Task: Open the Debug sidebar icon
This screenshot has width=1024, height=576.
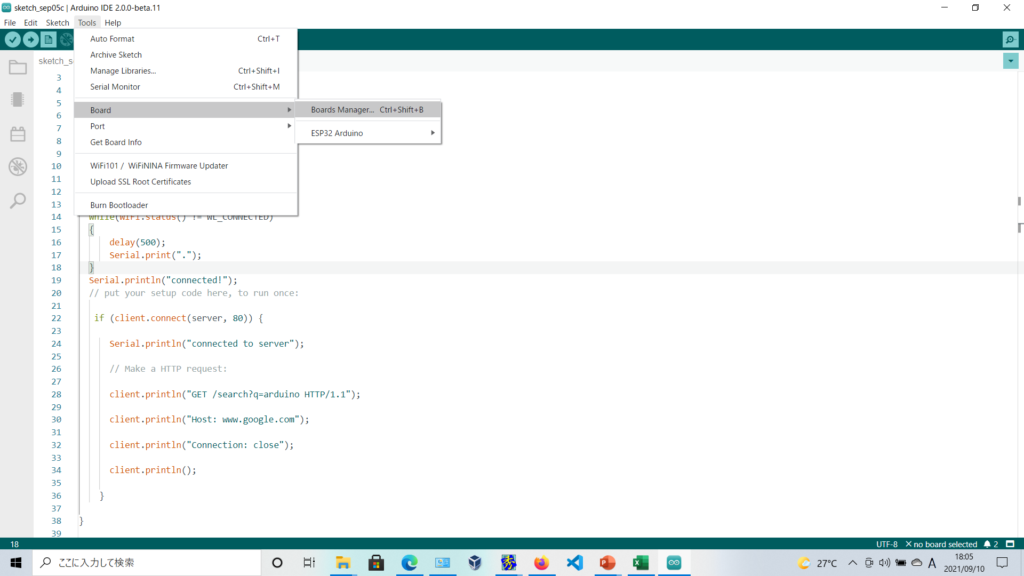Action: coord(18,167)
